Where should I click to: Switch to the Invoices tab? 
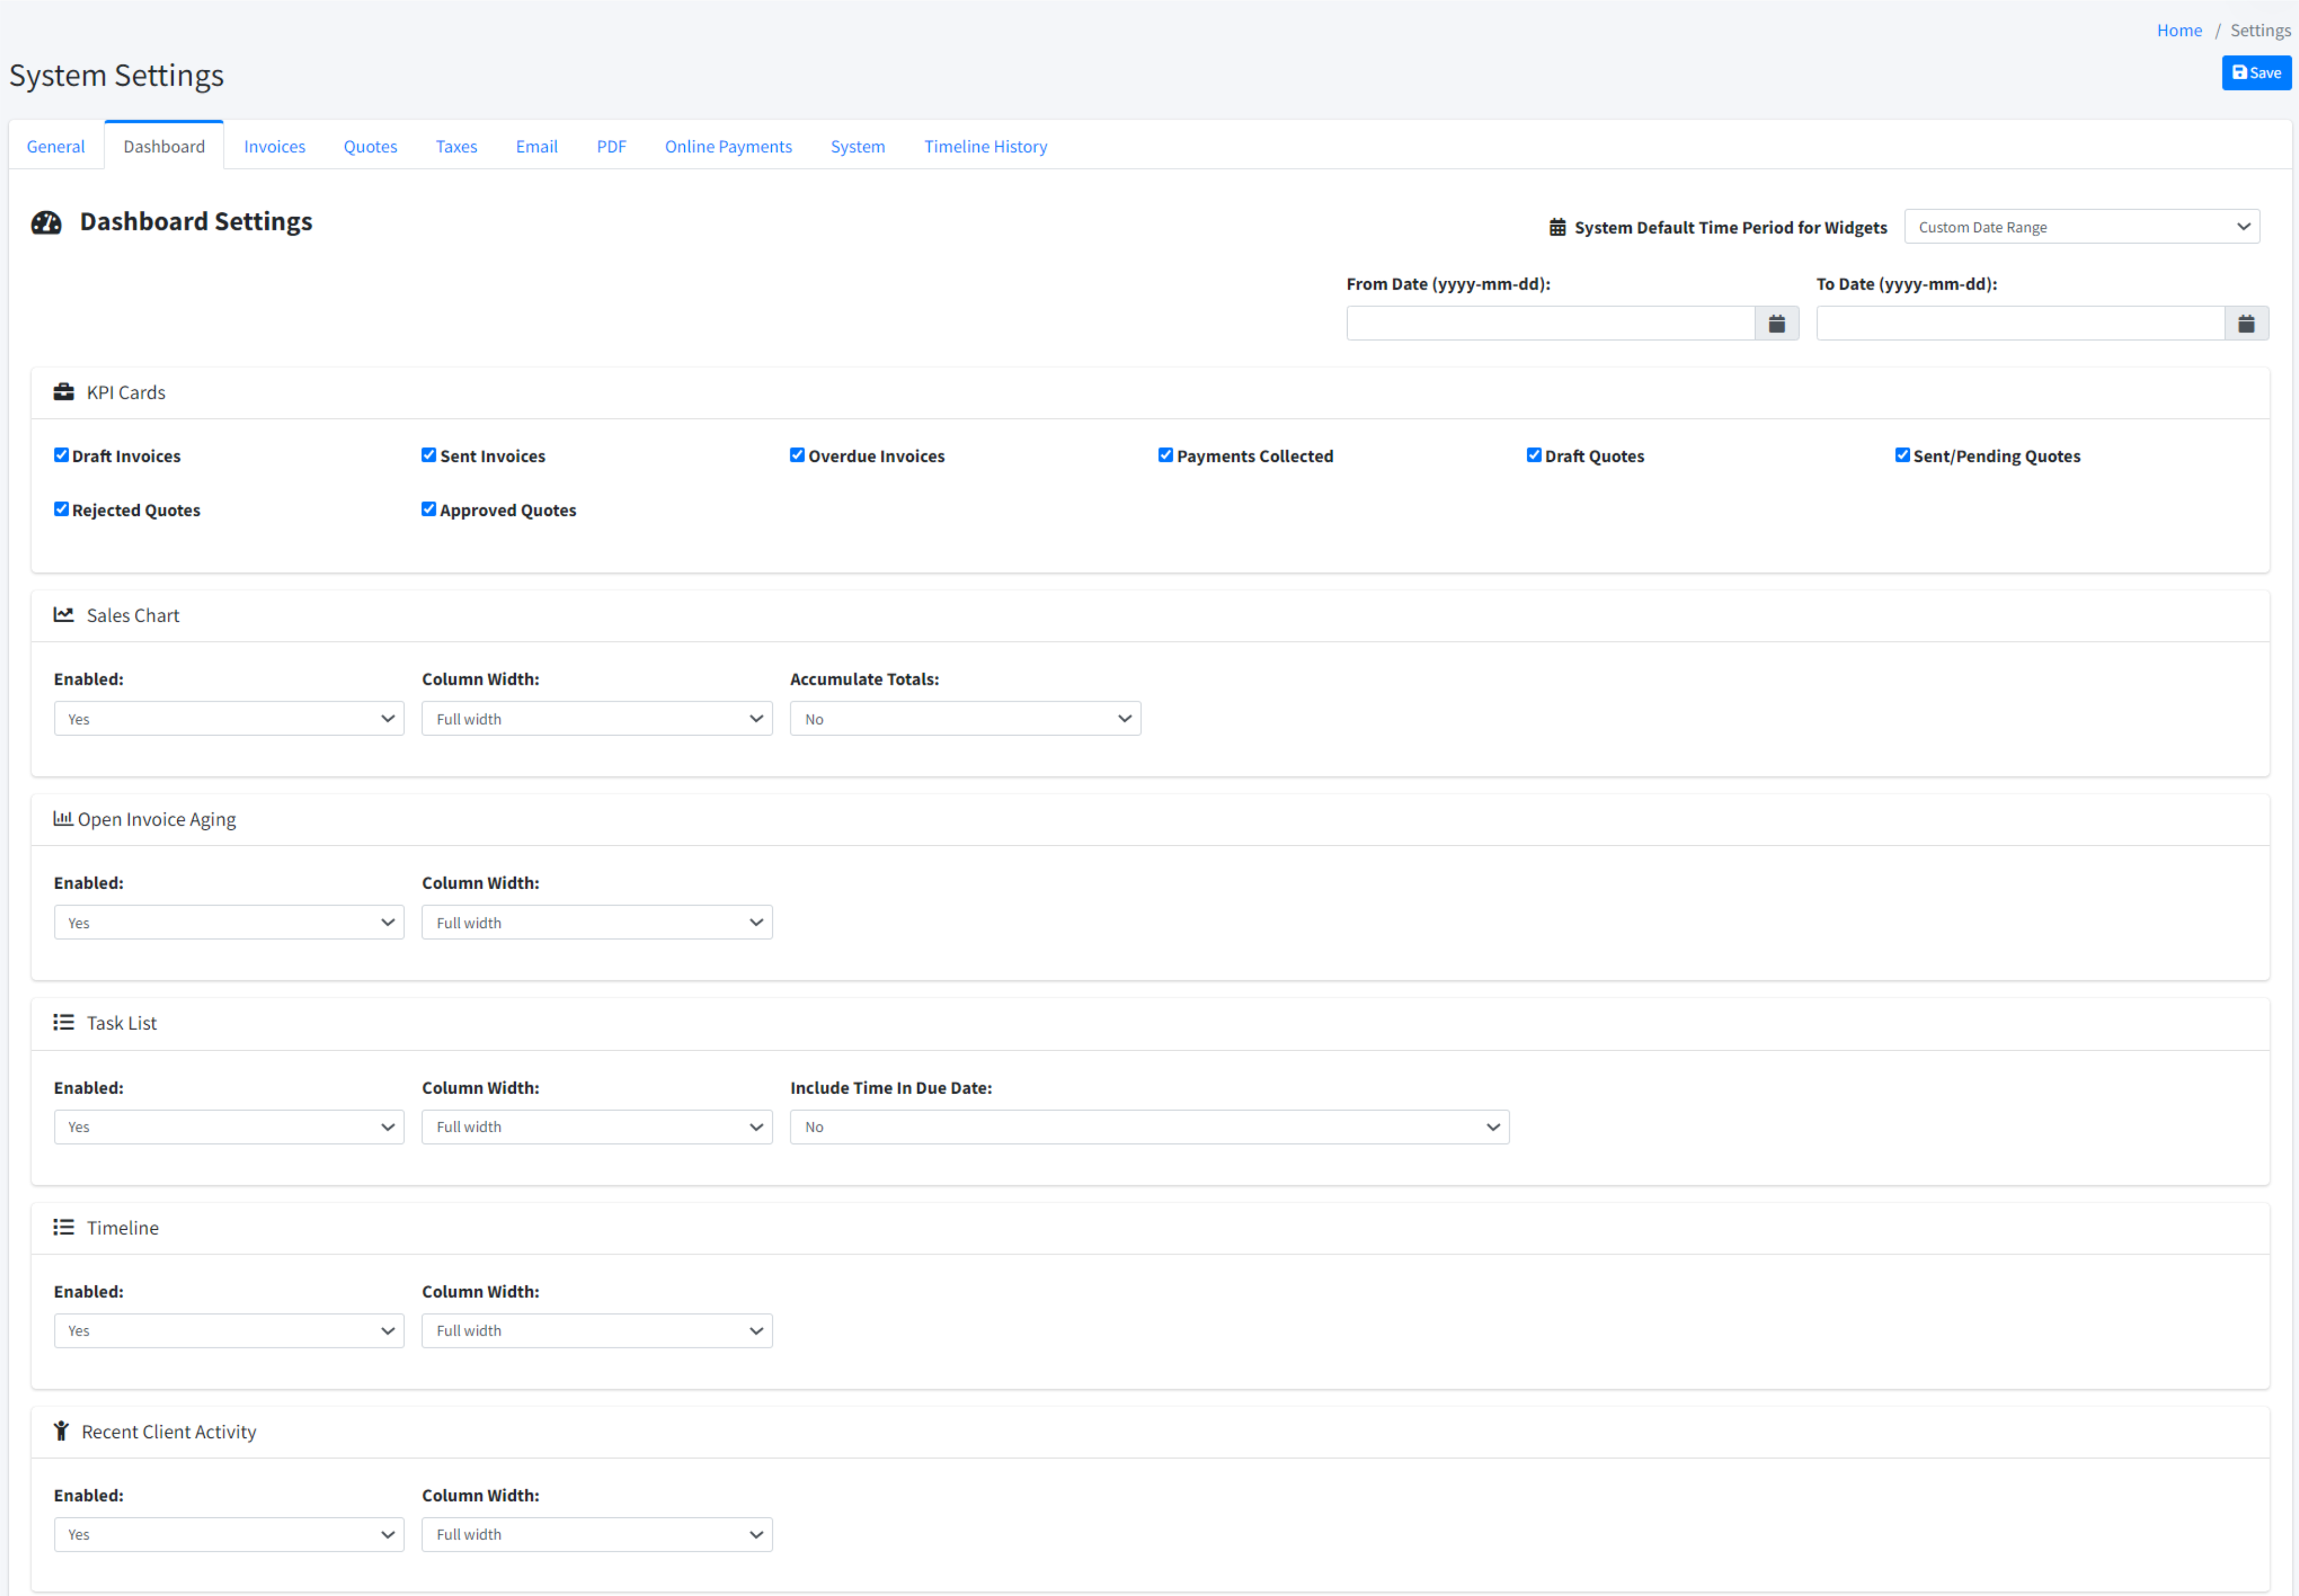pos(274,146)
